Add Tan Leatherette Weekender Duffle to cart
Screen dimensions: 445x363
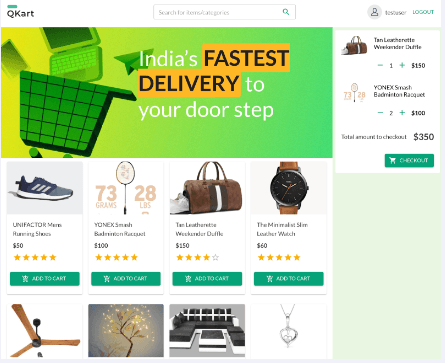tap(207, 279)
